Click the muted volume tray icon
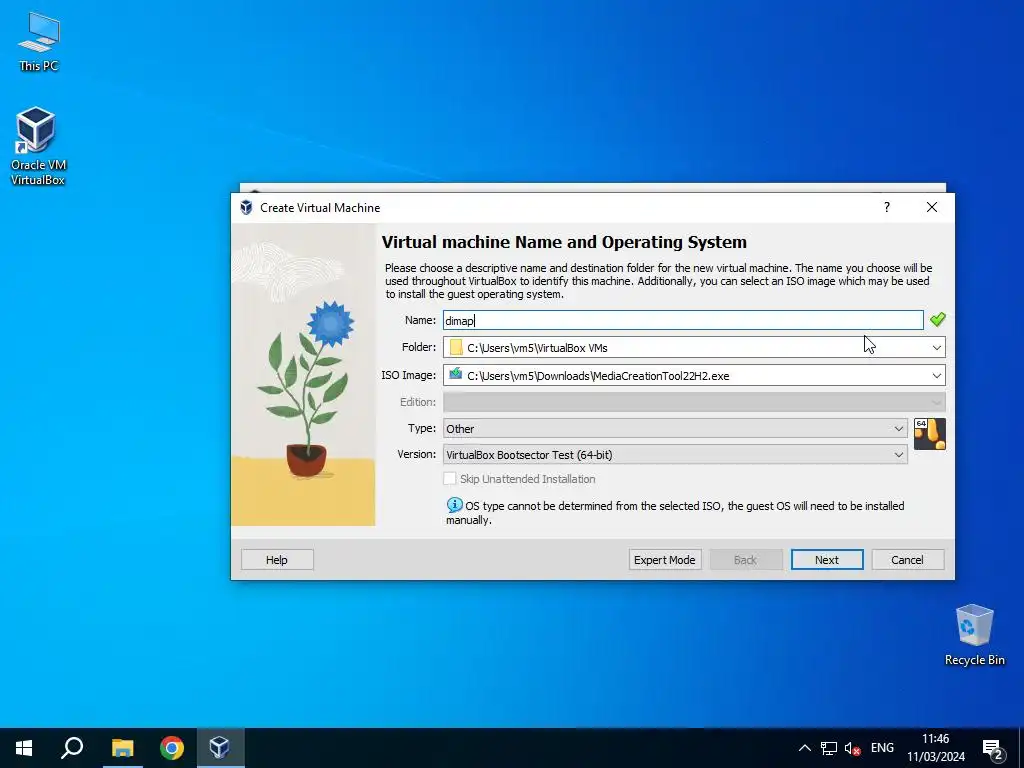Viewport: 1024px width, 768px height. tap(852, 748)
